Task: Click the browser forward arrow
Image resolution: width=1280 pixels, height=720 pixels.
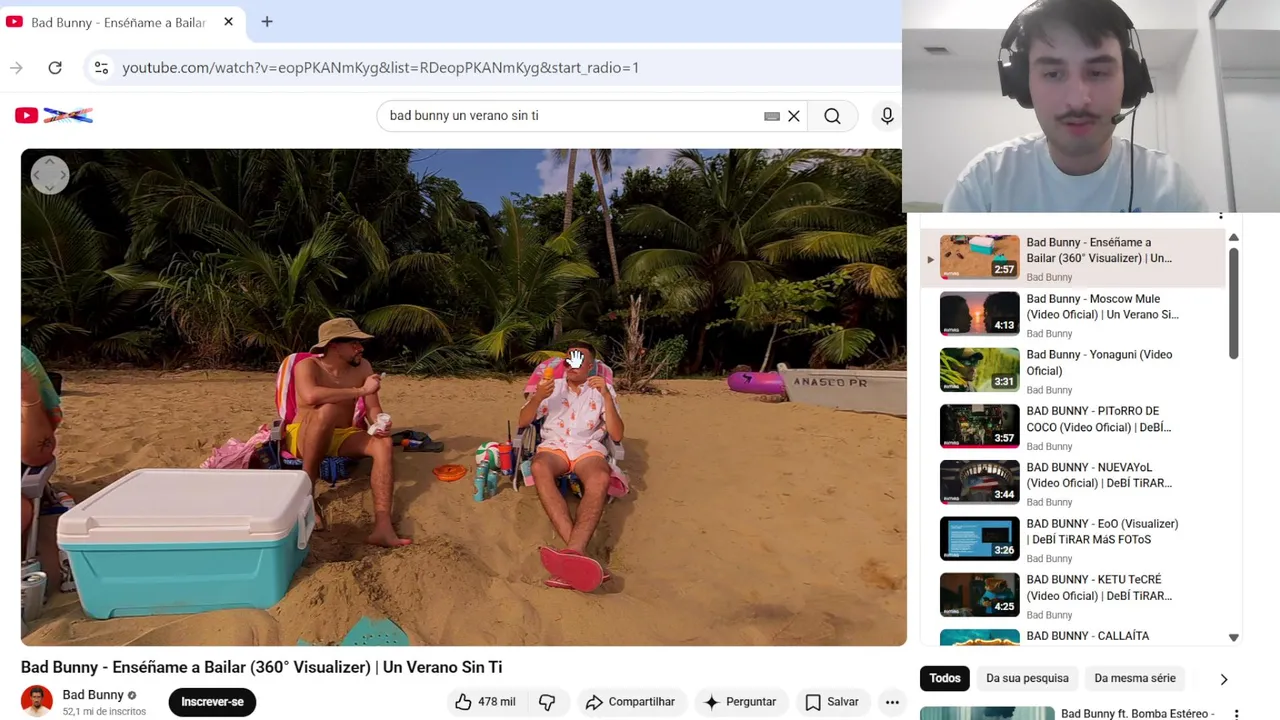Action: pyautogui.click(x=16, y=68)
